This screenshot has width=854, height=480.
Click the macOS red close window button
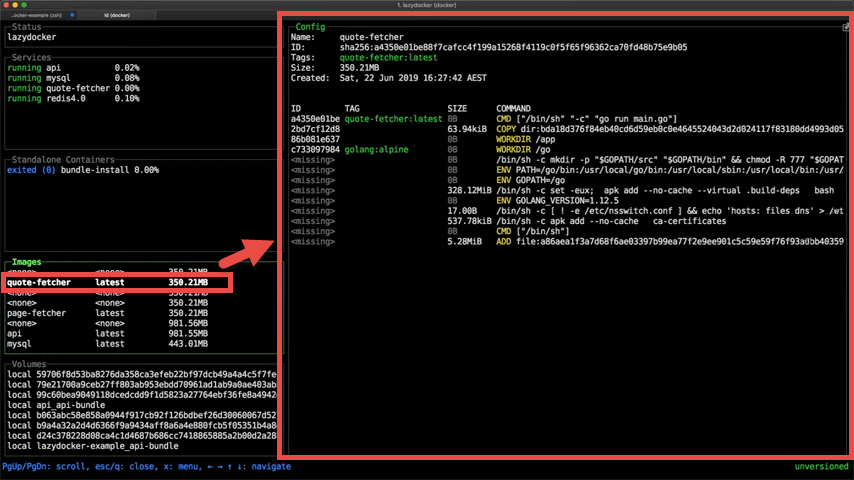[x=6, y=5]
